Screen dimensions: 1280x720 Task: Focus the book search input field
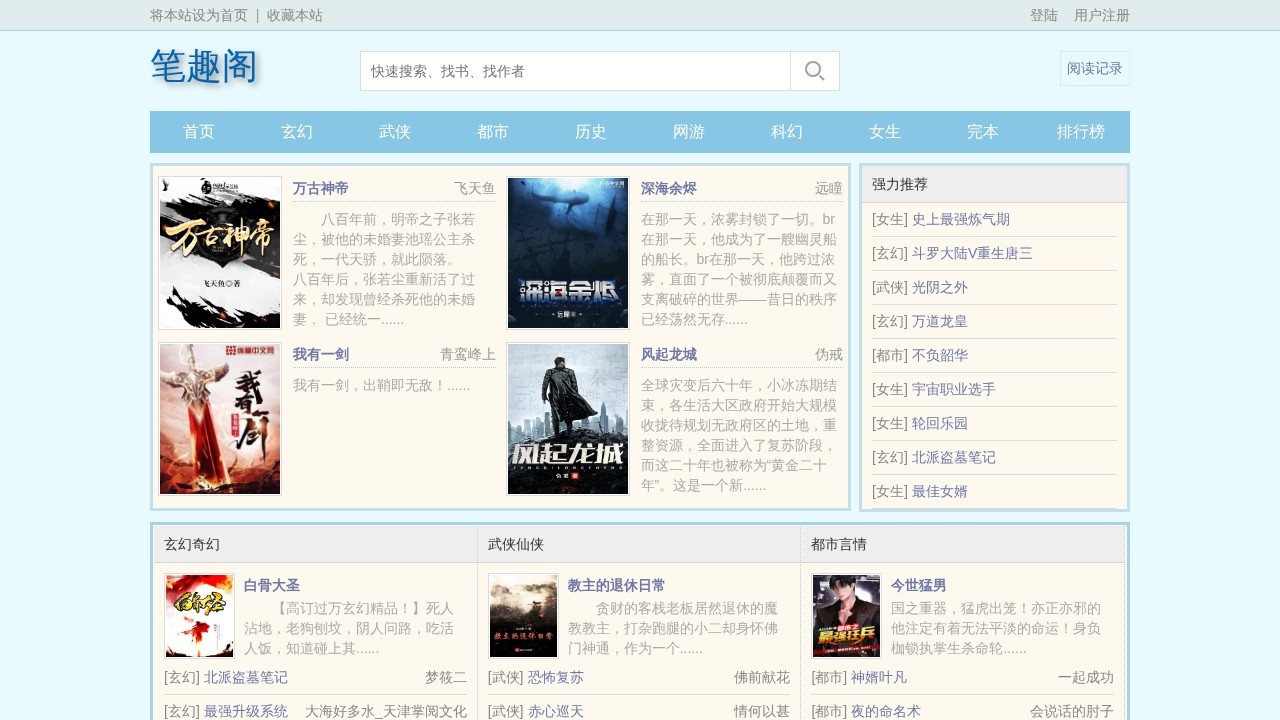click(575, 71)
